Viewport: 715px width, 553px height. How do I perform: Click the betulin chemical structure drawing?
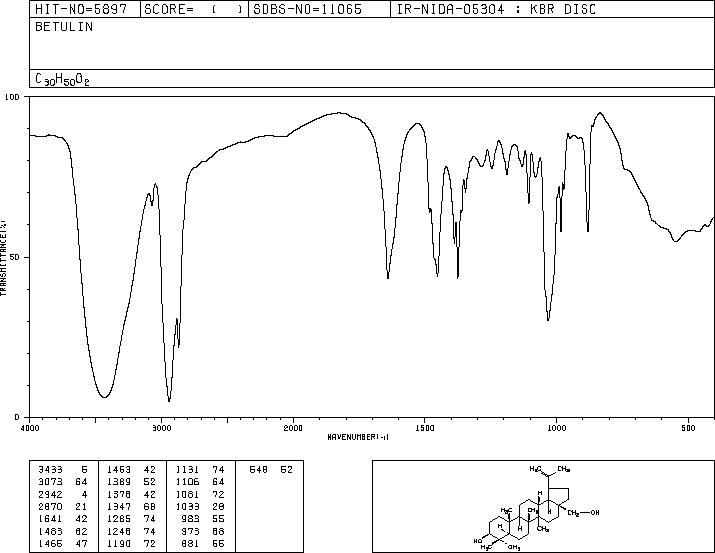point(537,507)
